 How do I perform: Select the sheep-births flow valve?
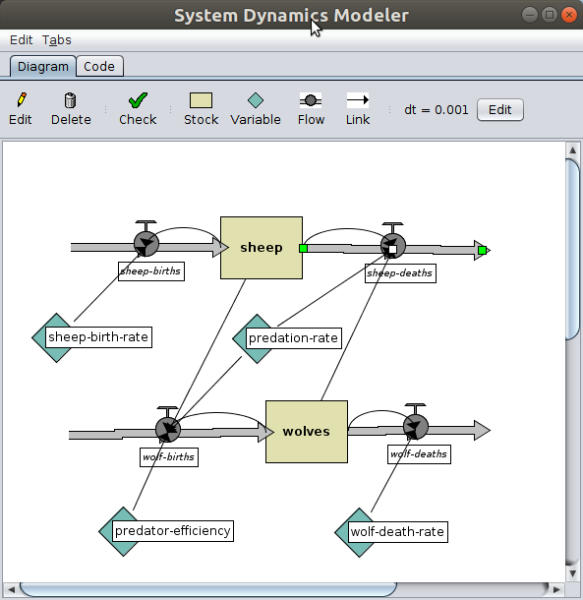pyautogui.click(x=146, y=244)
